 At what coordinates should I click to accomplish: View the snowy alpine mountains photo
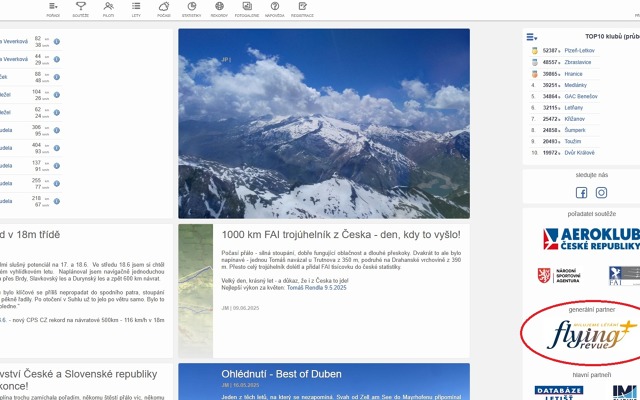pos(324,123)
